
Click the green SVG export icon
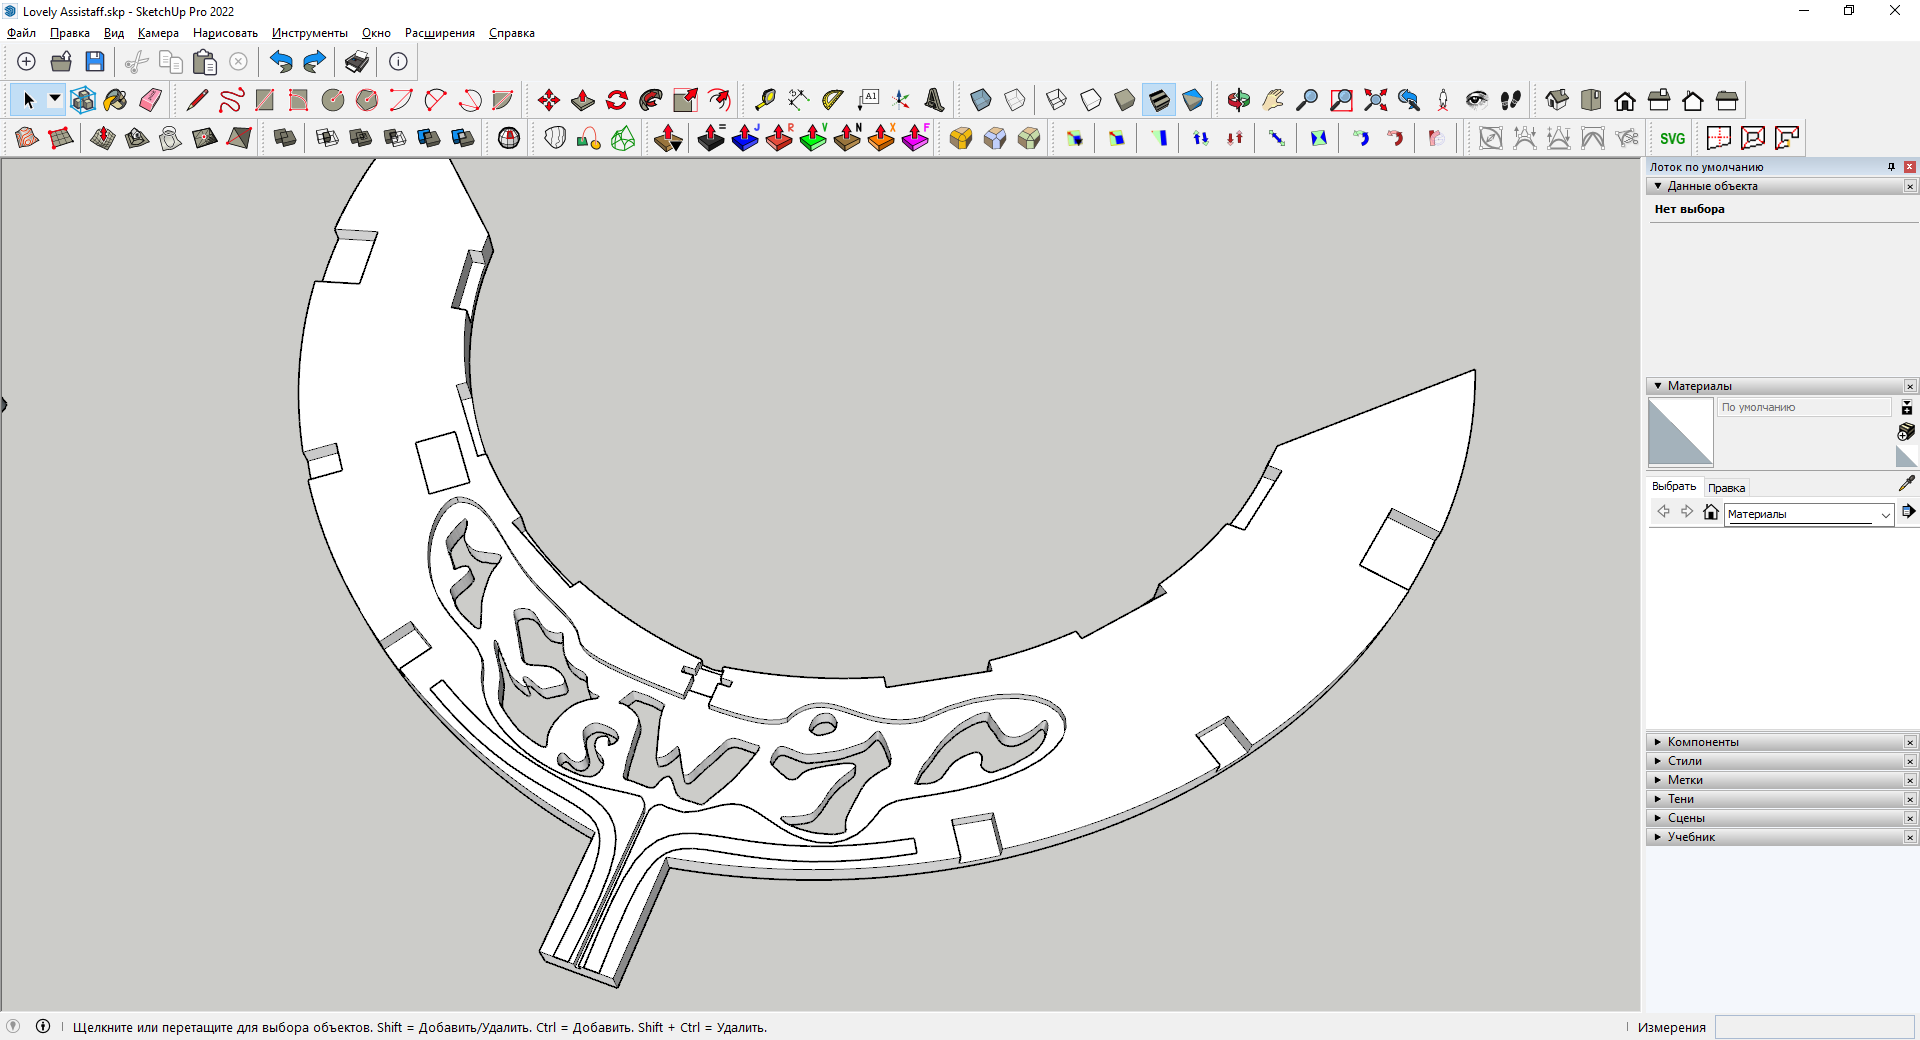point(1672,138)
